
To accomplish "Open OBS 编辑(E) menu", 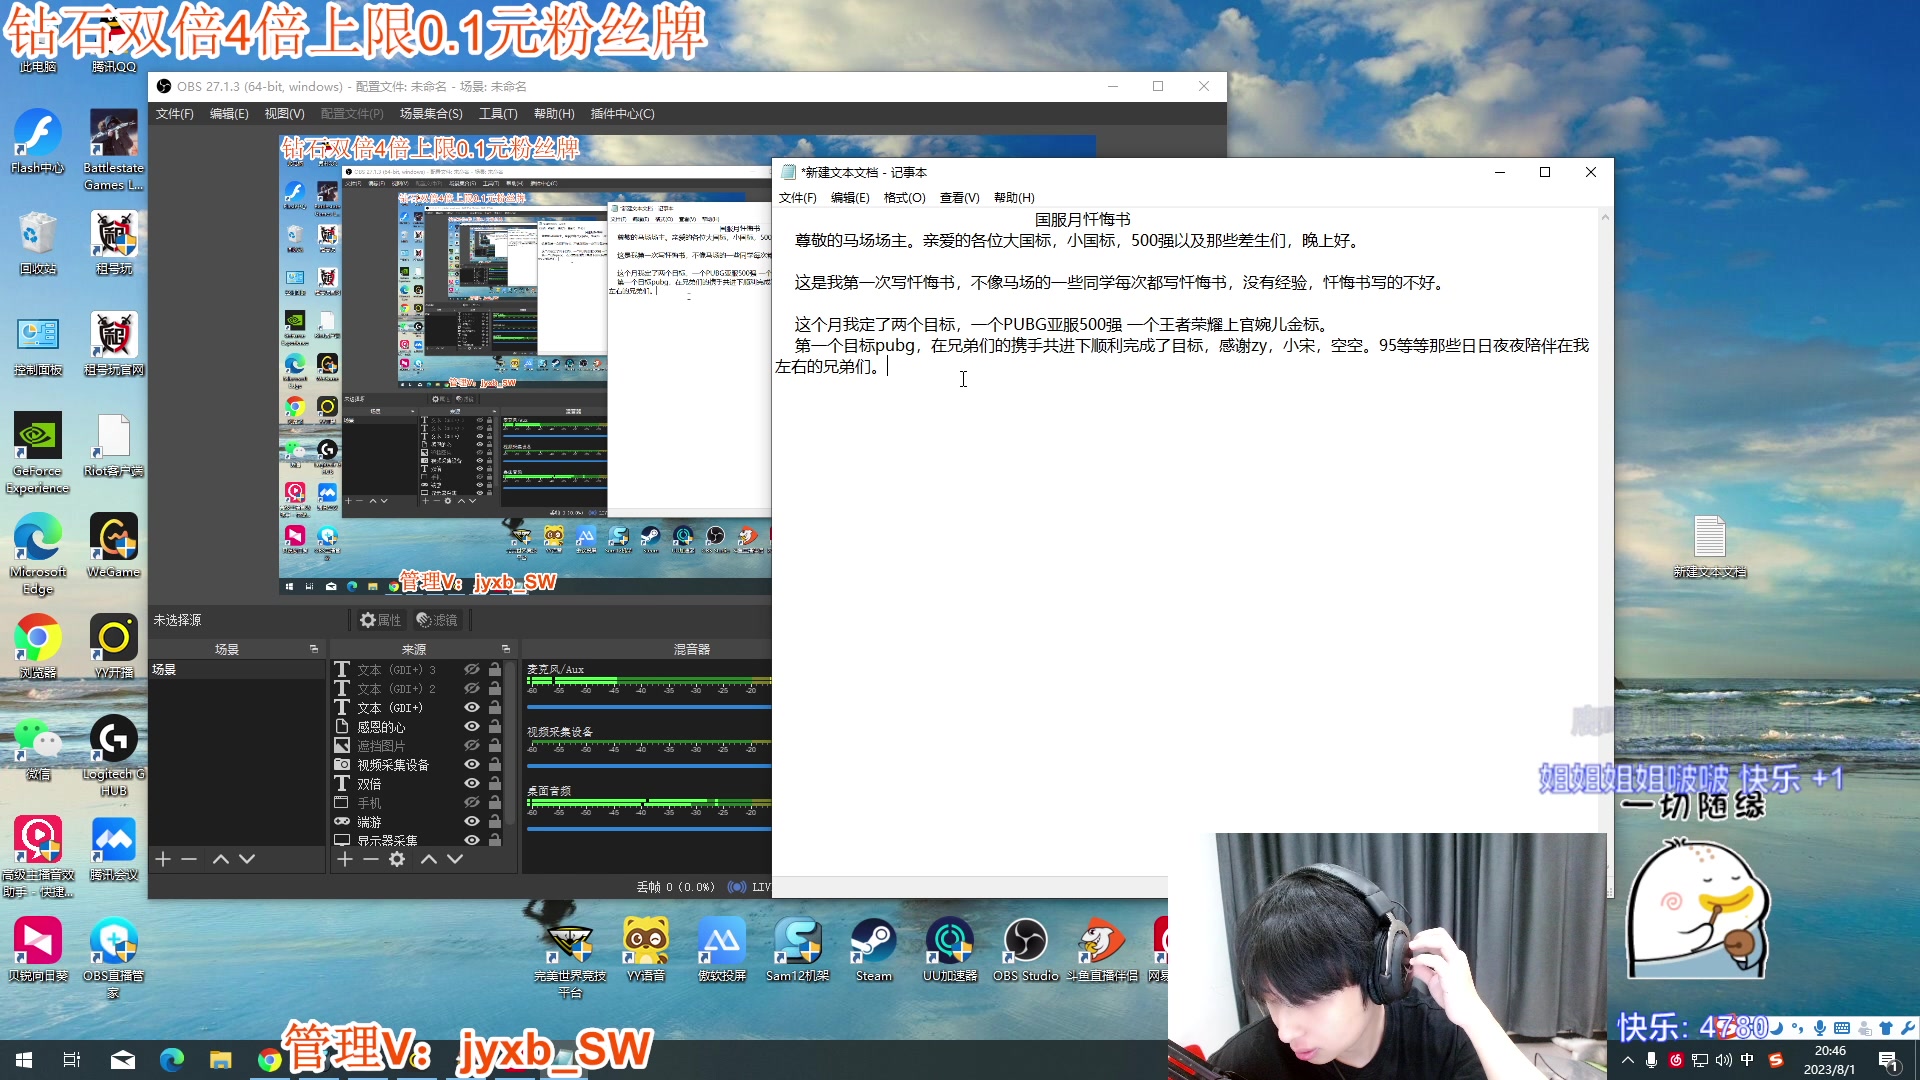I will tap(229, 114).
